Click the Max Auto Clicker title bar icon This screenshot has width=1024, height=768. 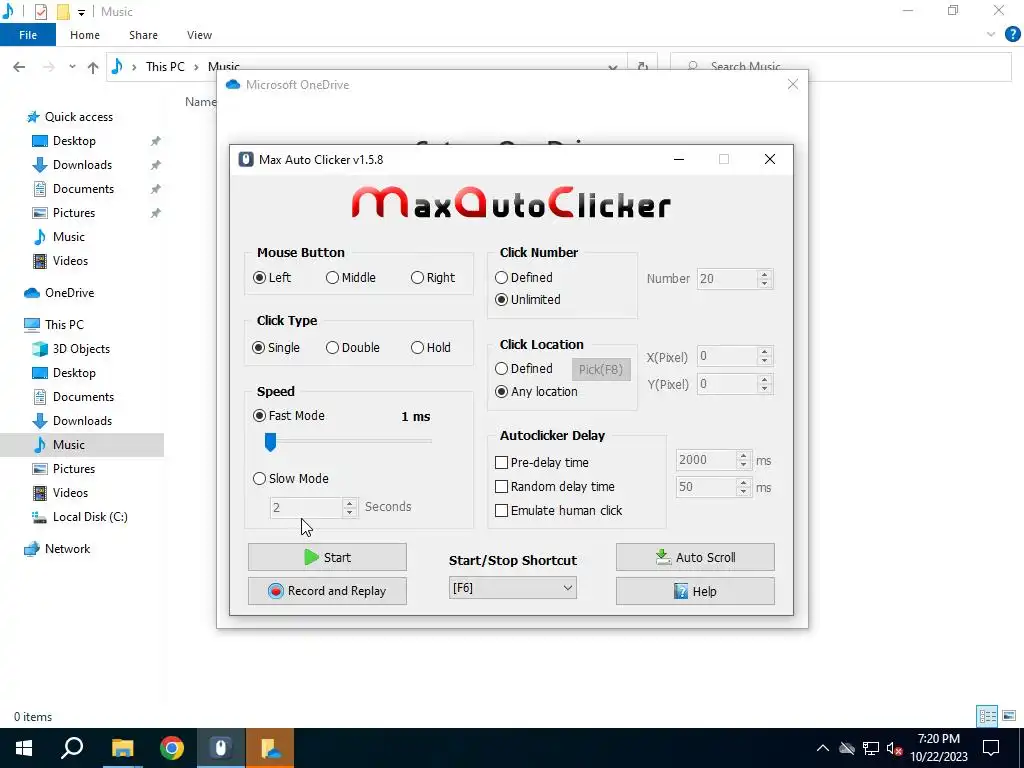pos(246,160)
